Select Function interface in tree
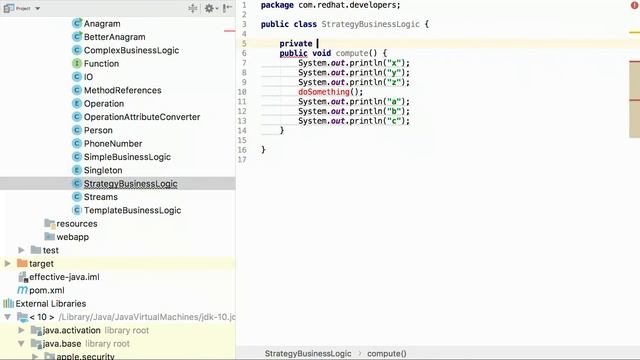The width and height of the screenshot is (640, 360). 101,64
